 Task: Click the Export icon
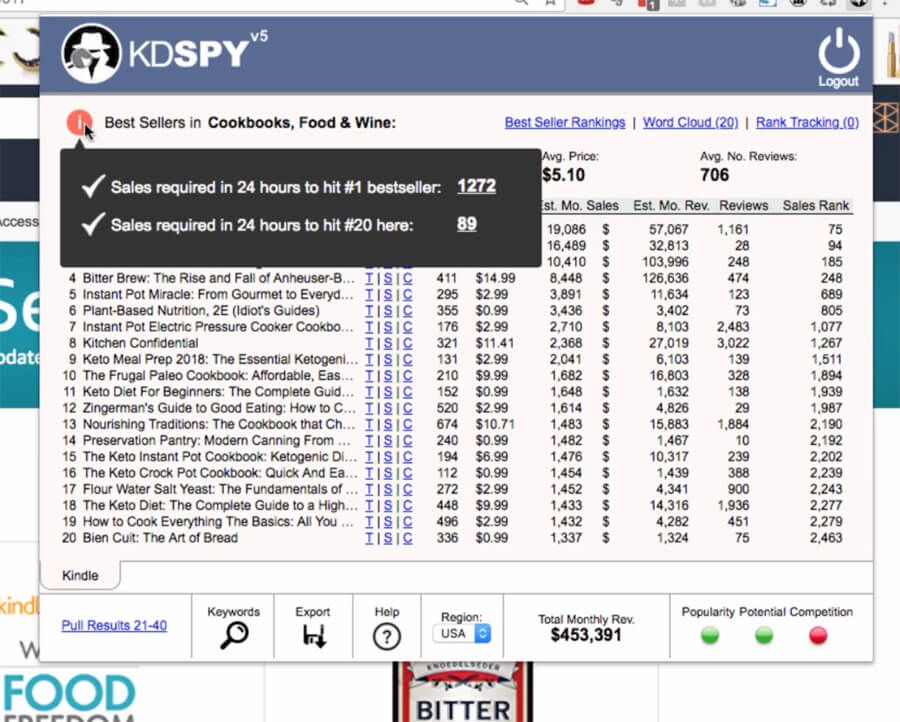314,635
